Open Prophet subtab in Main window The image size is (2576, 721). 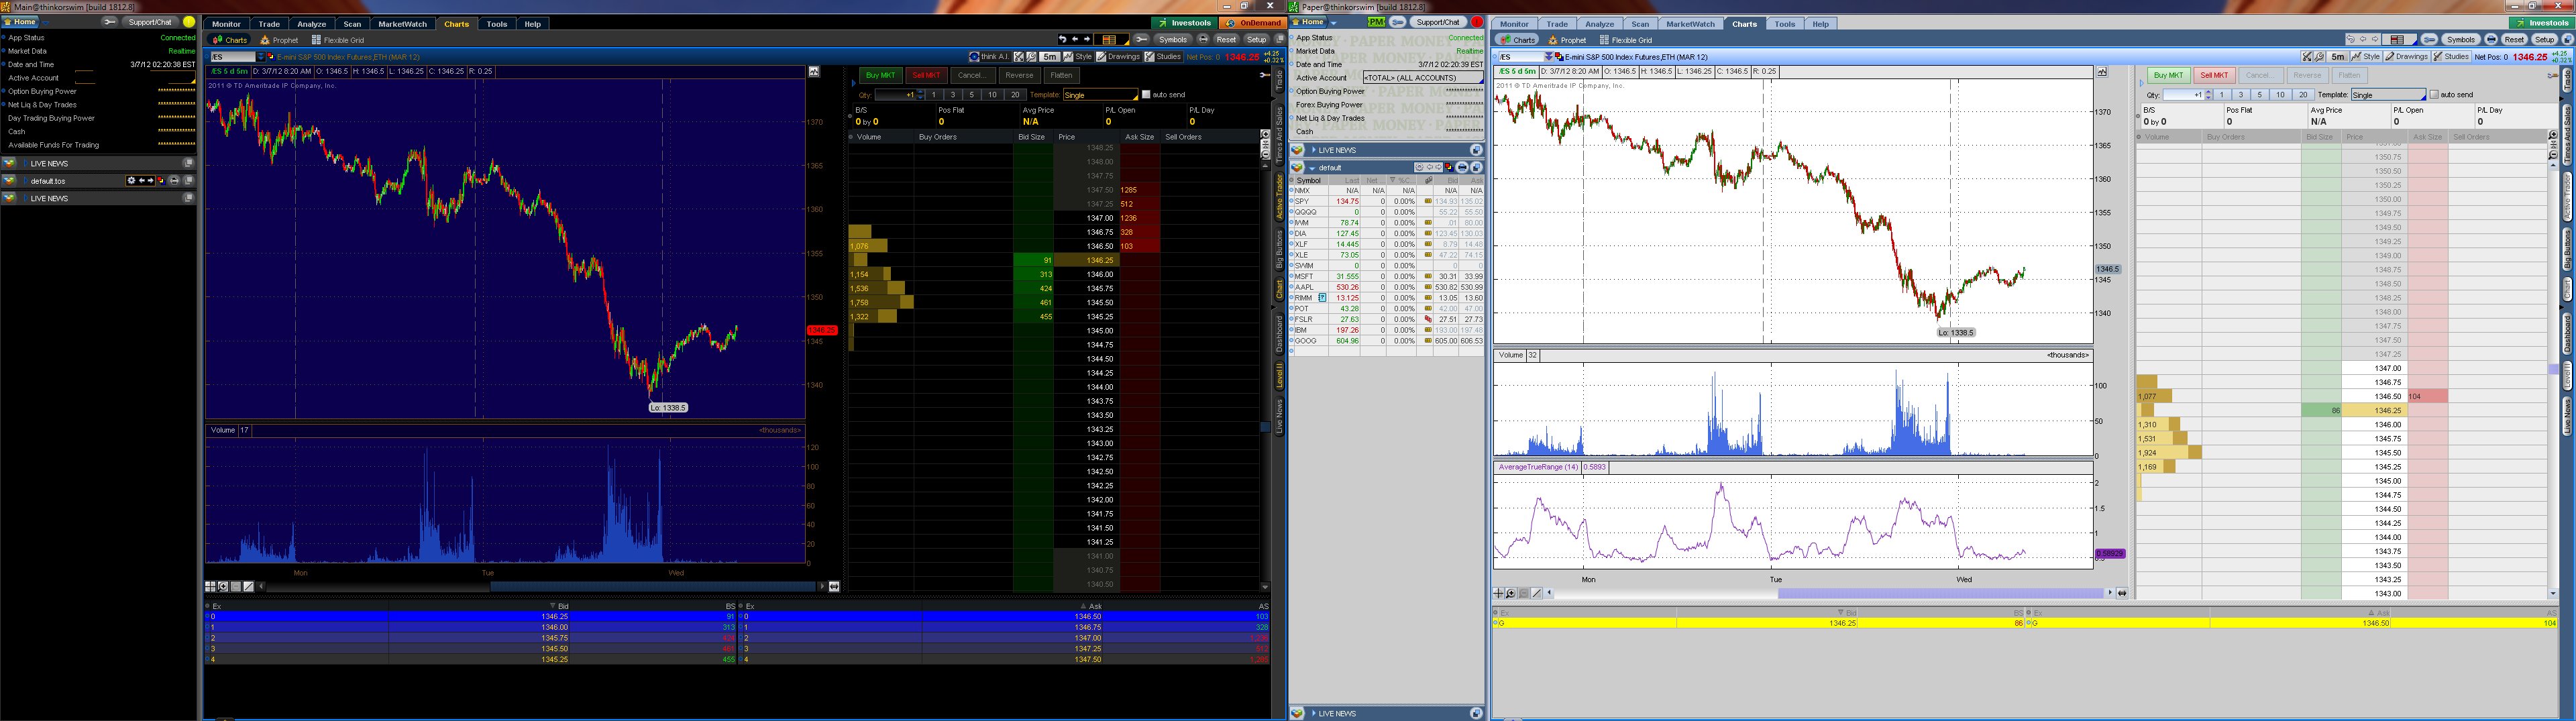click(280, 40)
